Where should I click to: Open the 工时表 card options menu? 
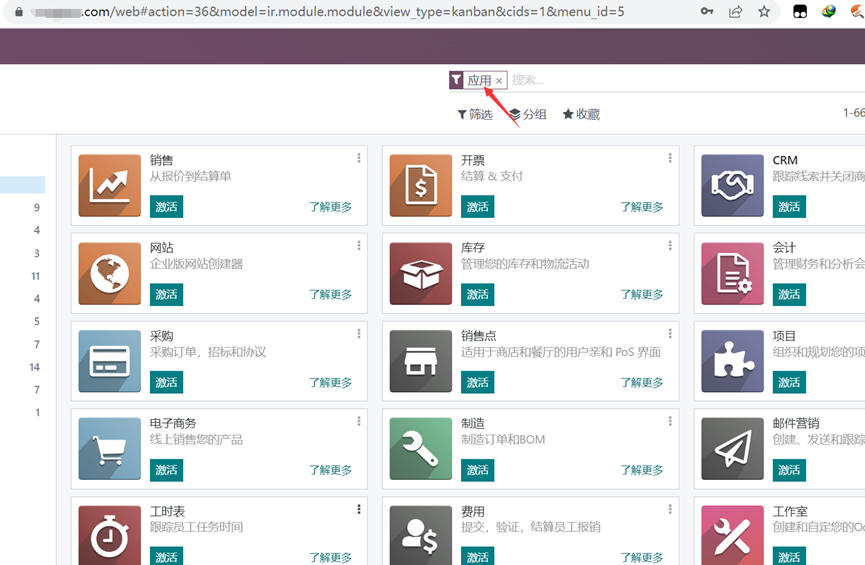tap(359, 509)
